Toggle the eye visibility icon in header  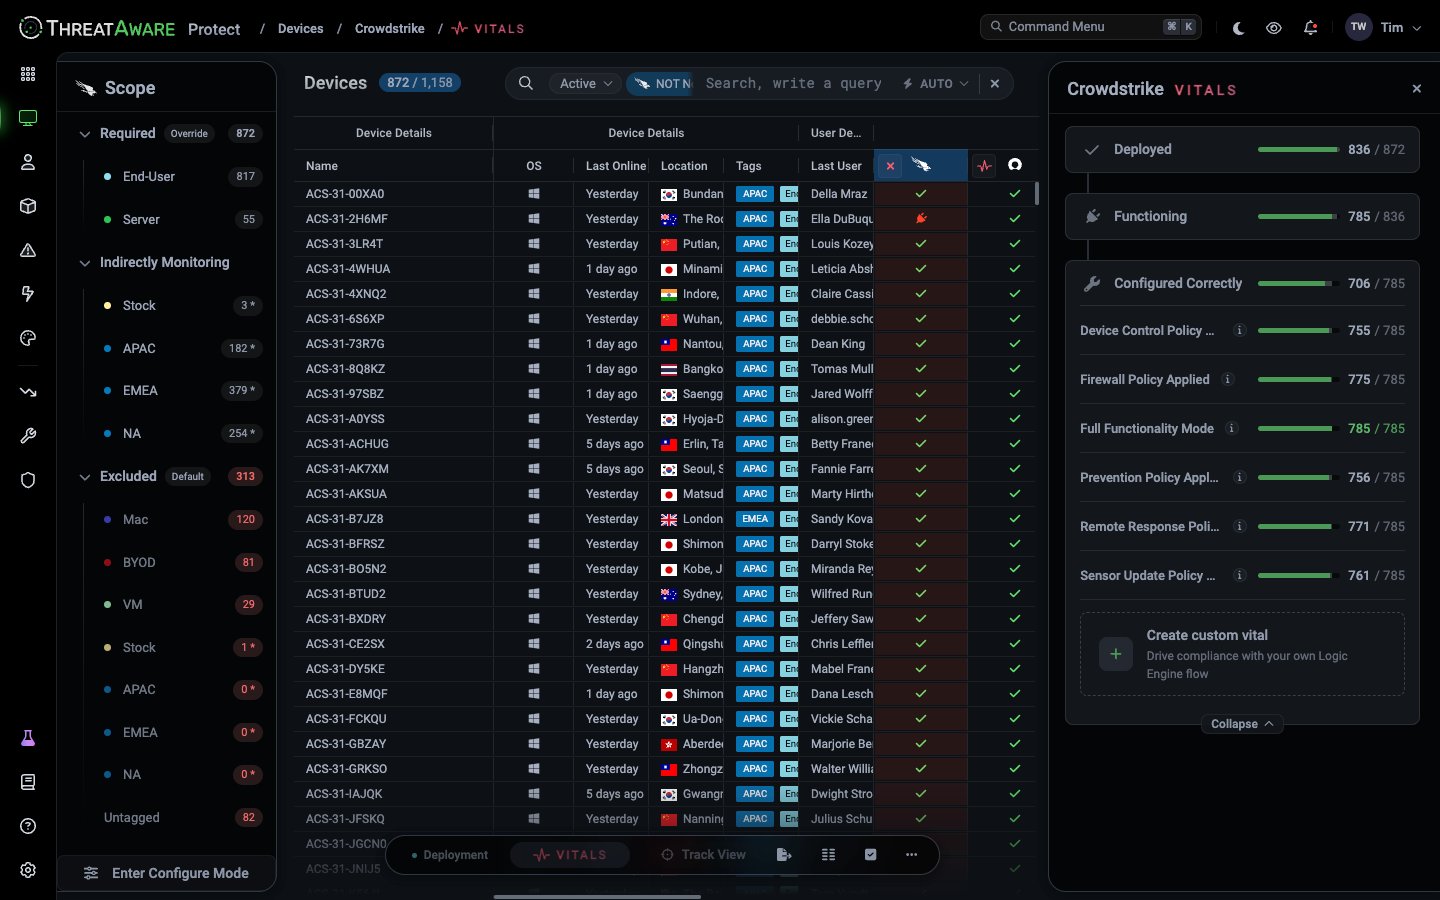(1274, 28)
